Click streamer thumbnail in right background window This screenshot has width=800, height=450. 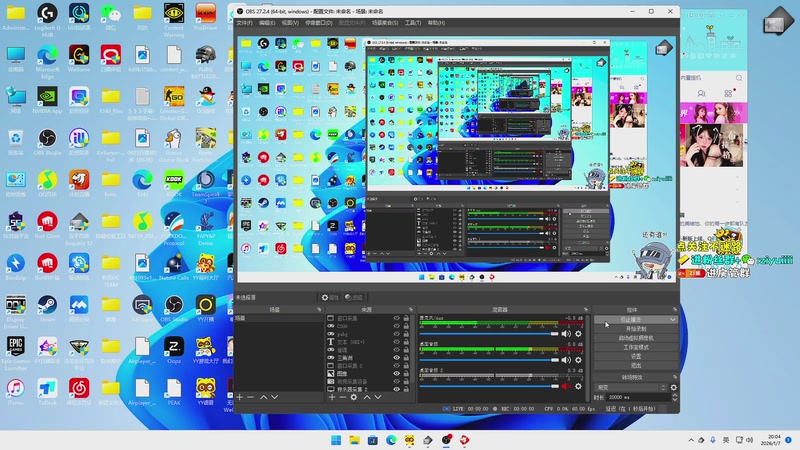tap(713, 145)
